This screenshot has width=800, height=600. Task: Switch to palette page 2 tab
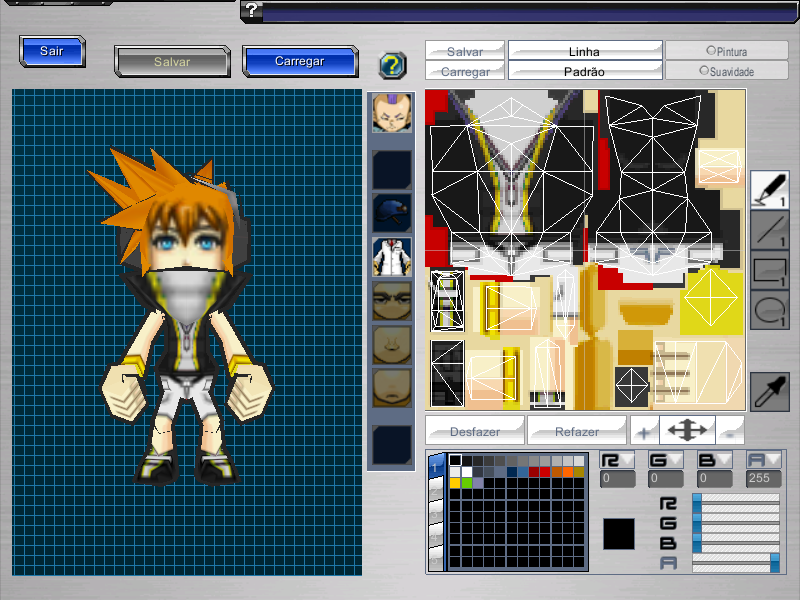coord(435,491)
